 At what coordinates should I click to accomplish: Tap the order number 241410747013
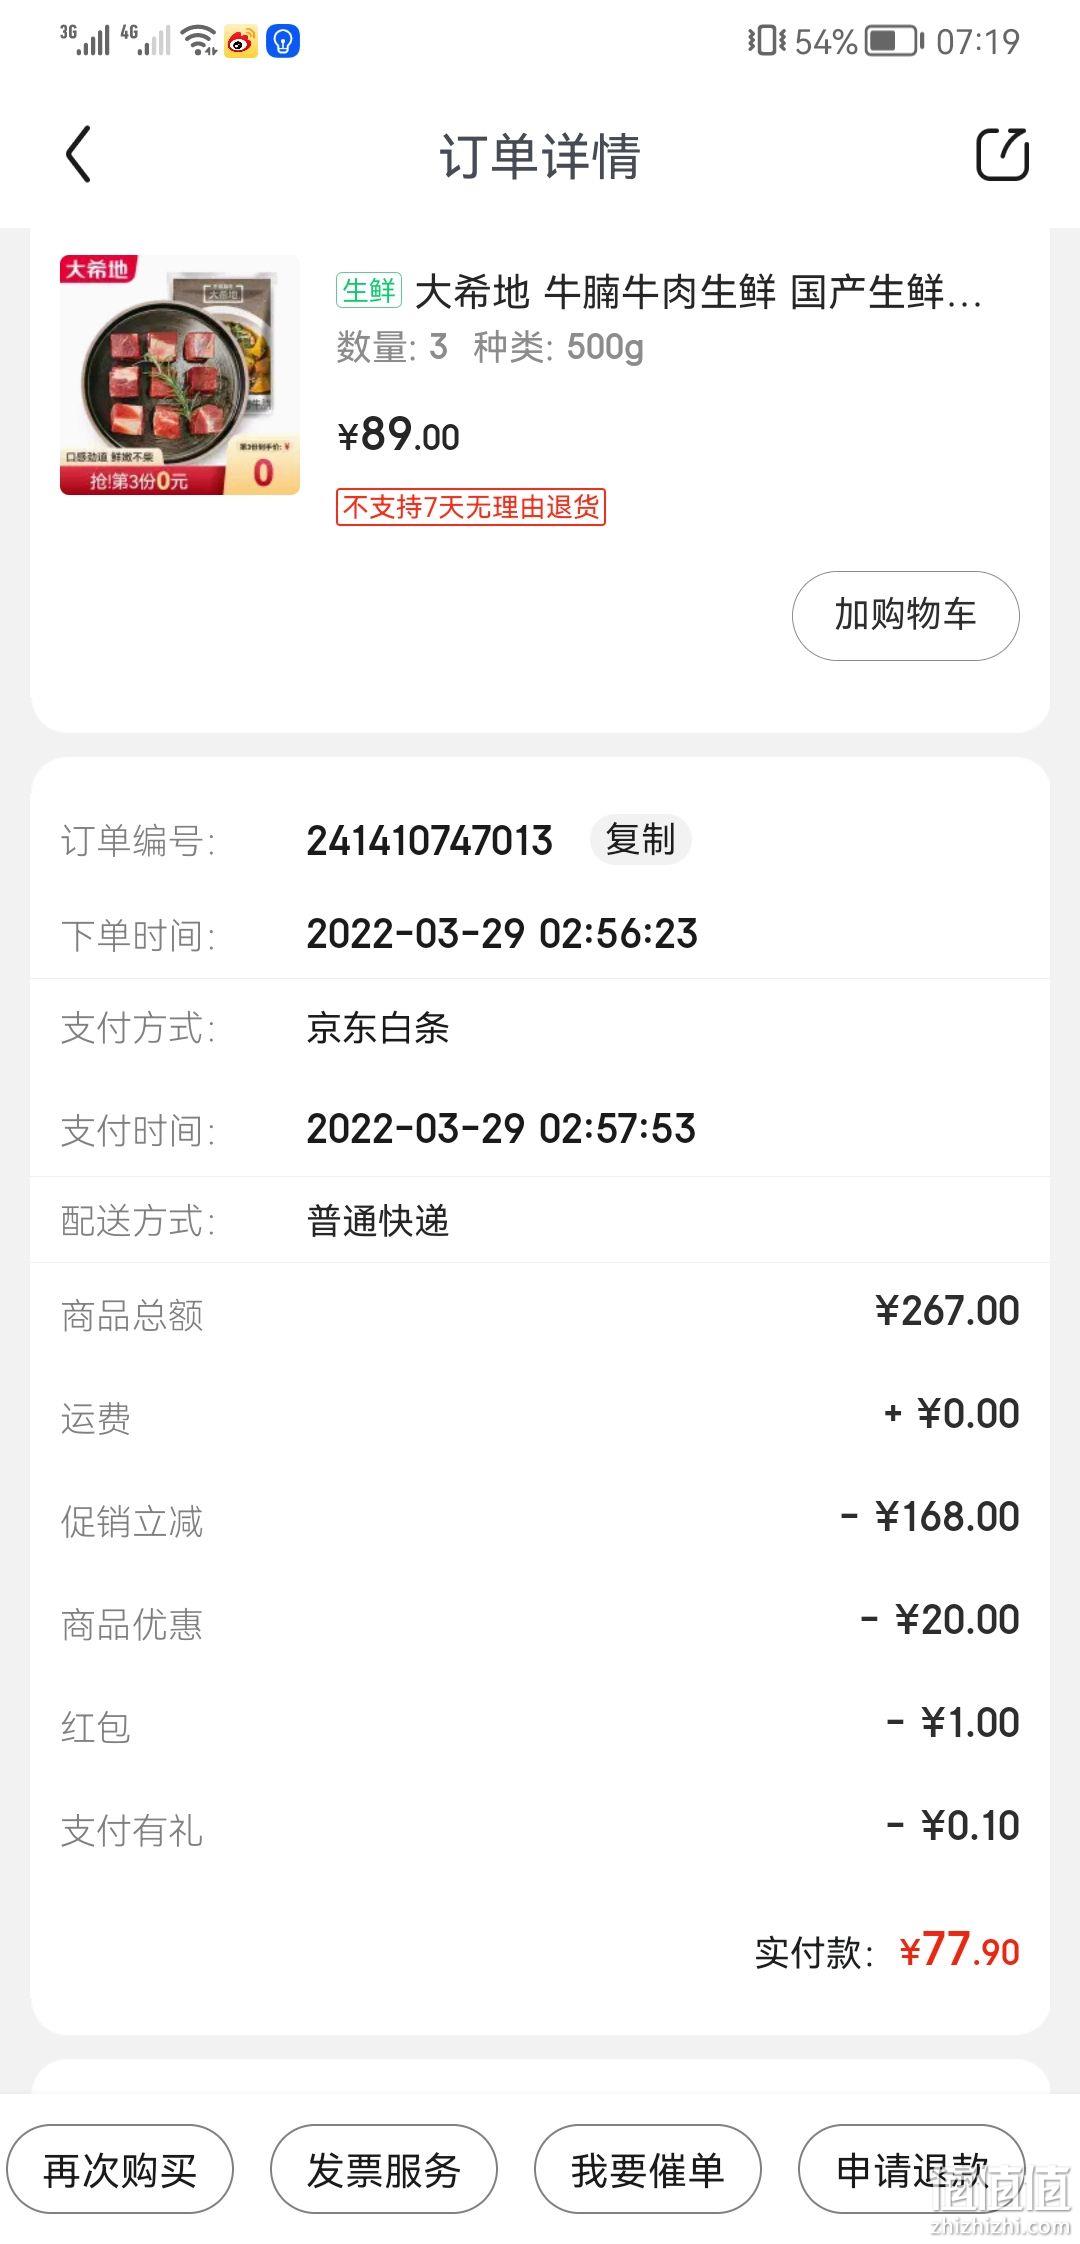pos(430,841)
